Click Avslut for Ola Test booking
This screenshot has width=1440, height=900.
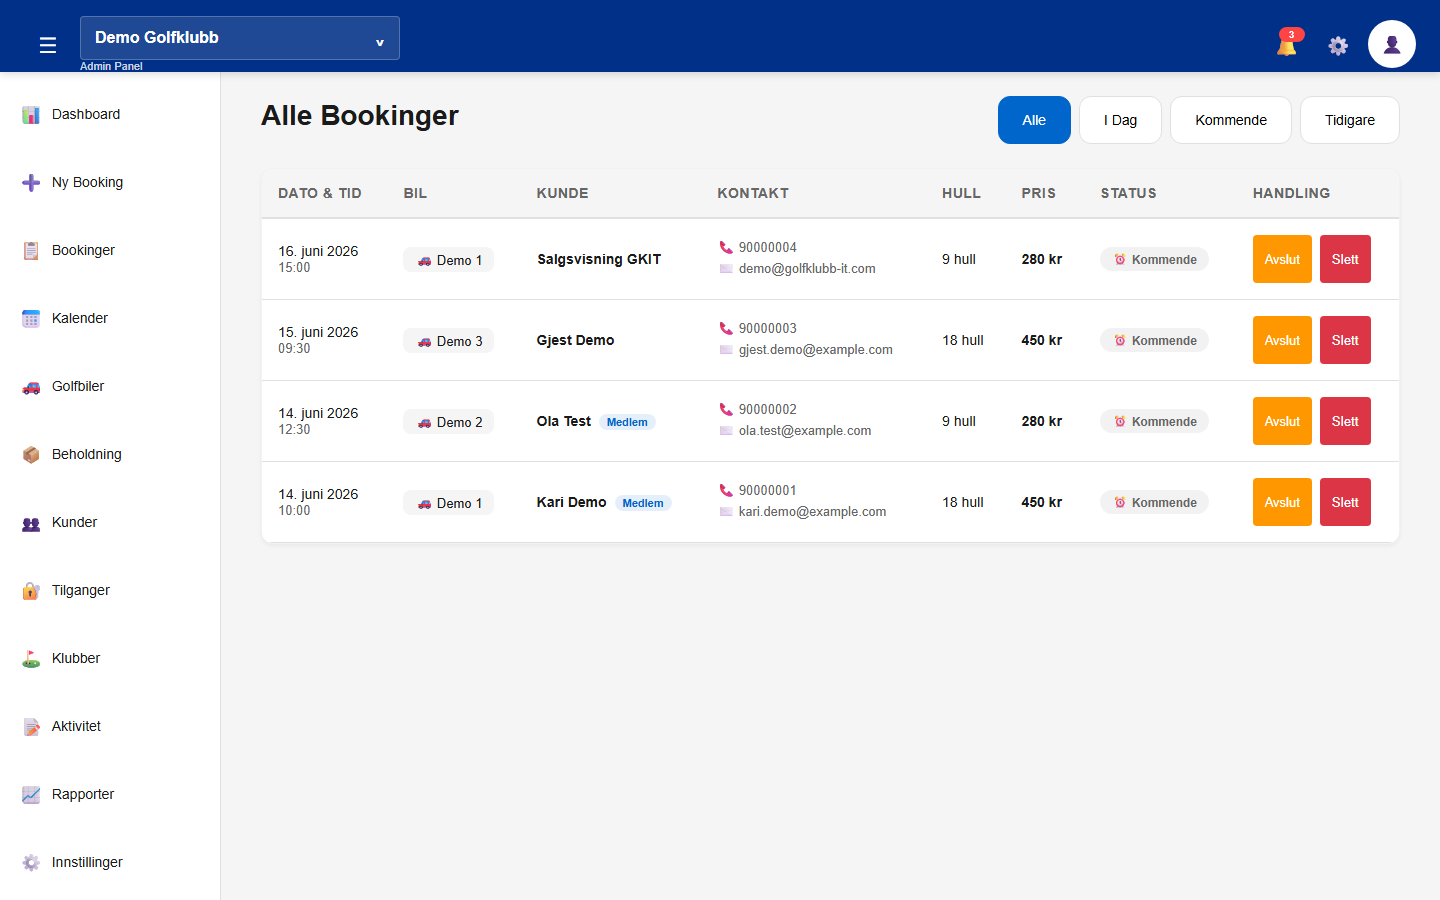[x=1282, y=421]
